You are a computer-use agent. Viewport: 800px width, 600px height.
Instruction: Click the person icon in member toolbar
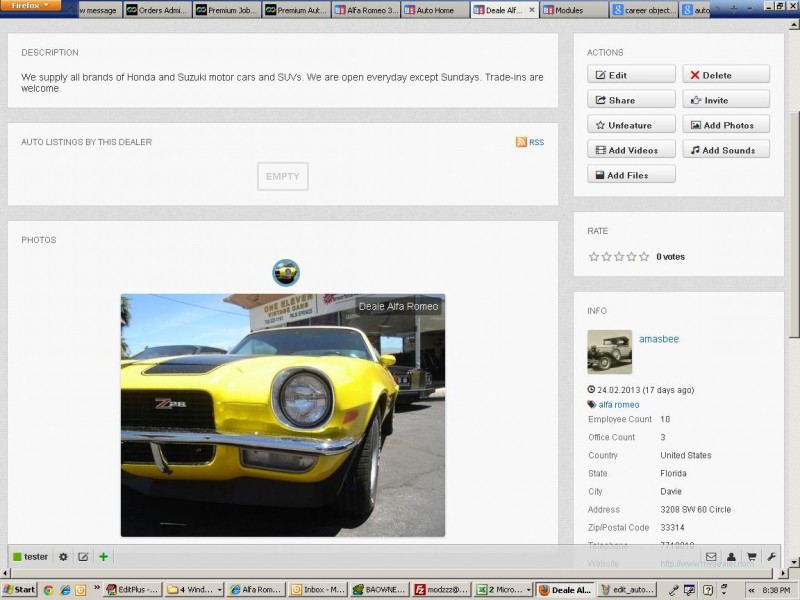click(x=731, y=557)
